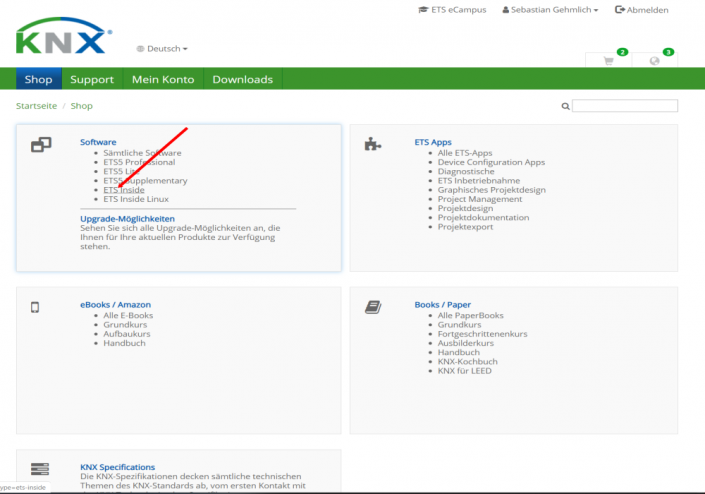Click the KNX Specifications icon
This screenshot has width=705, height=494.
click(40, 469)
